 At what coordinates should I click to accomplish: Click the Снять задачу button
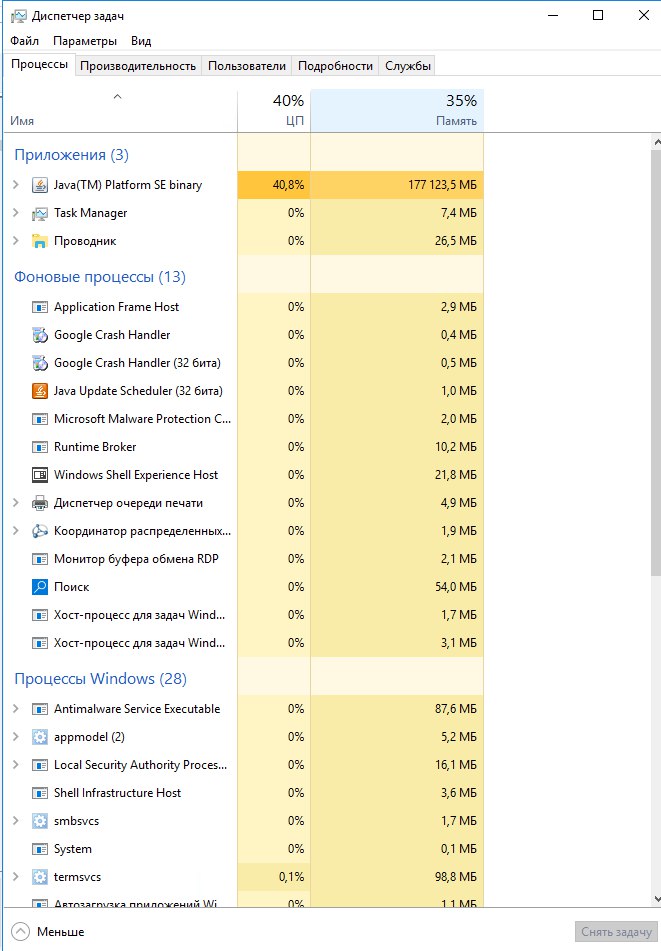616,932
